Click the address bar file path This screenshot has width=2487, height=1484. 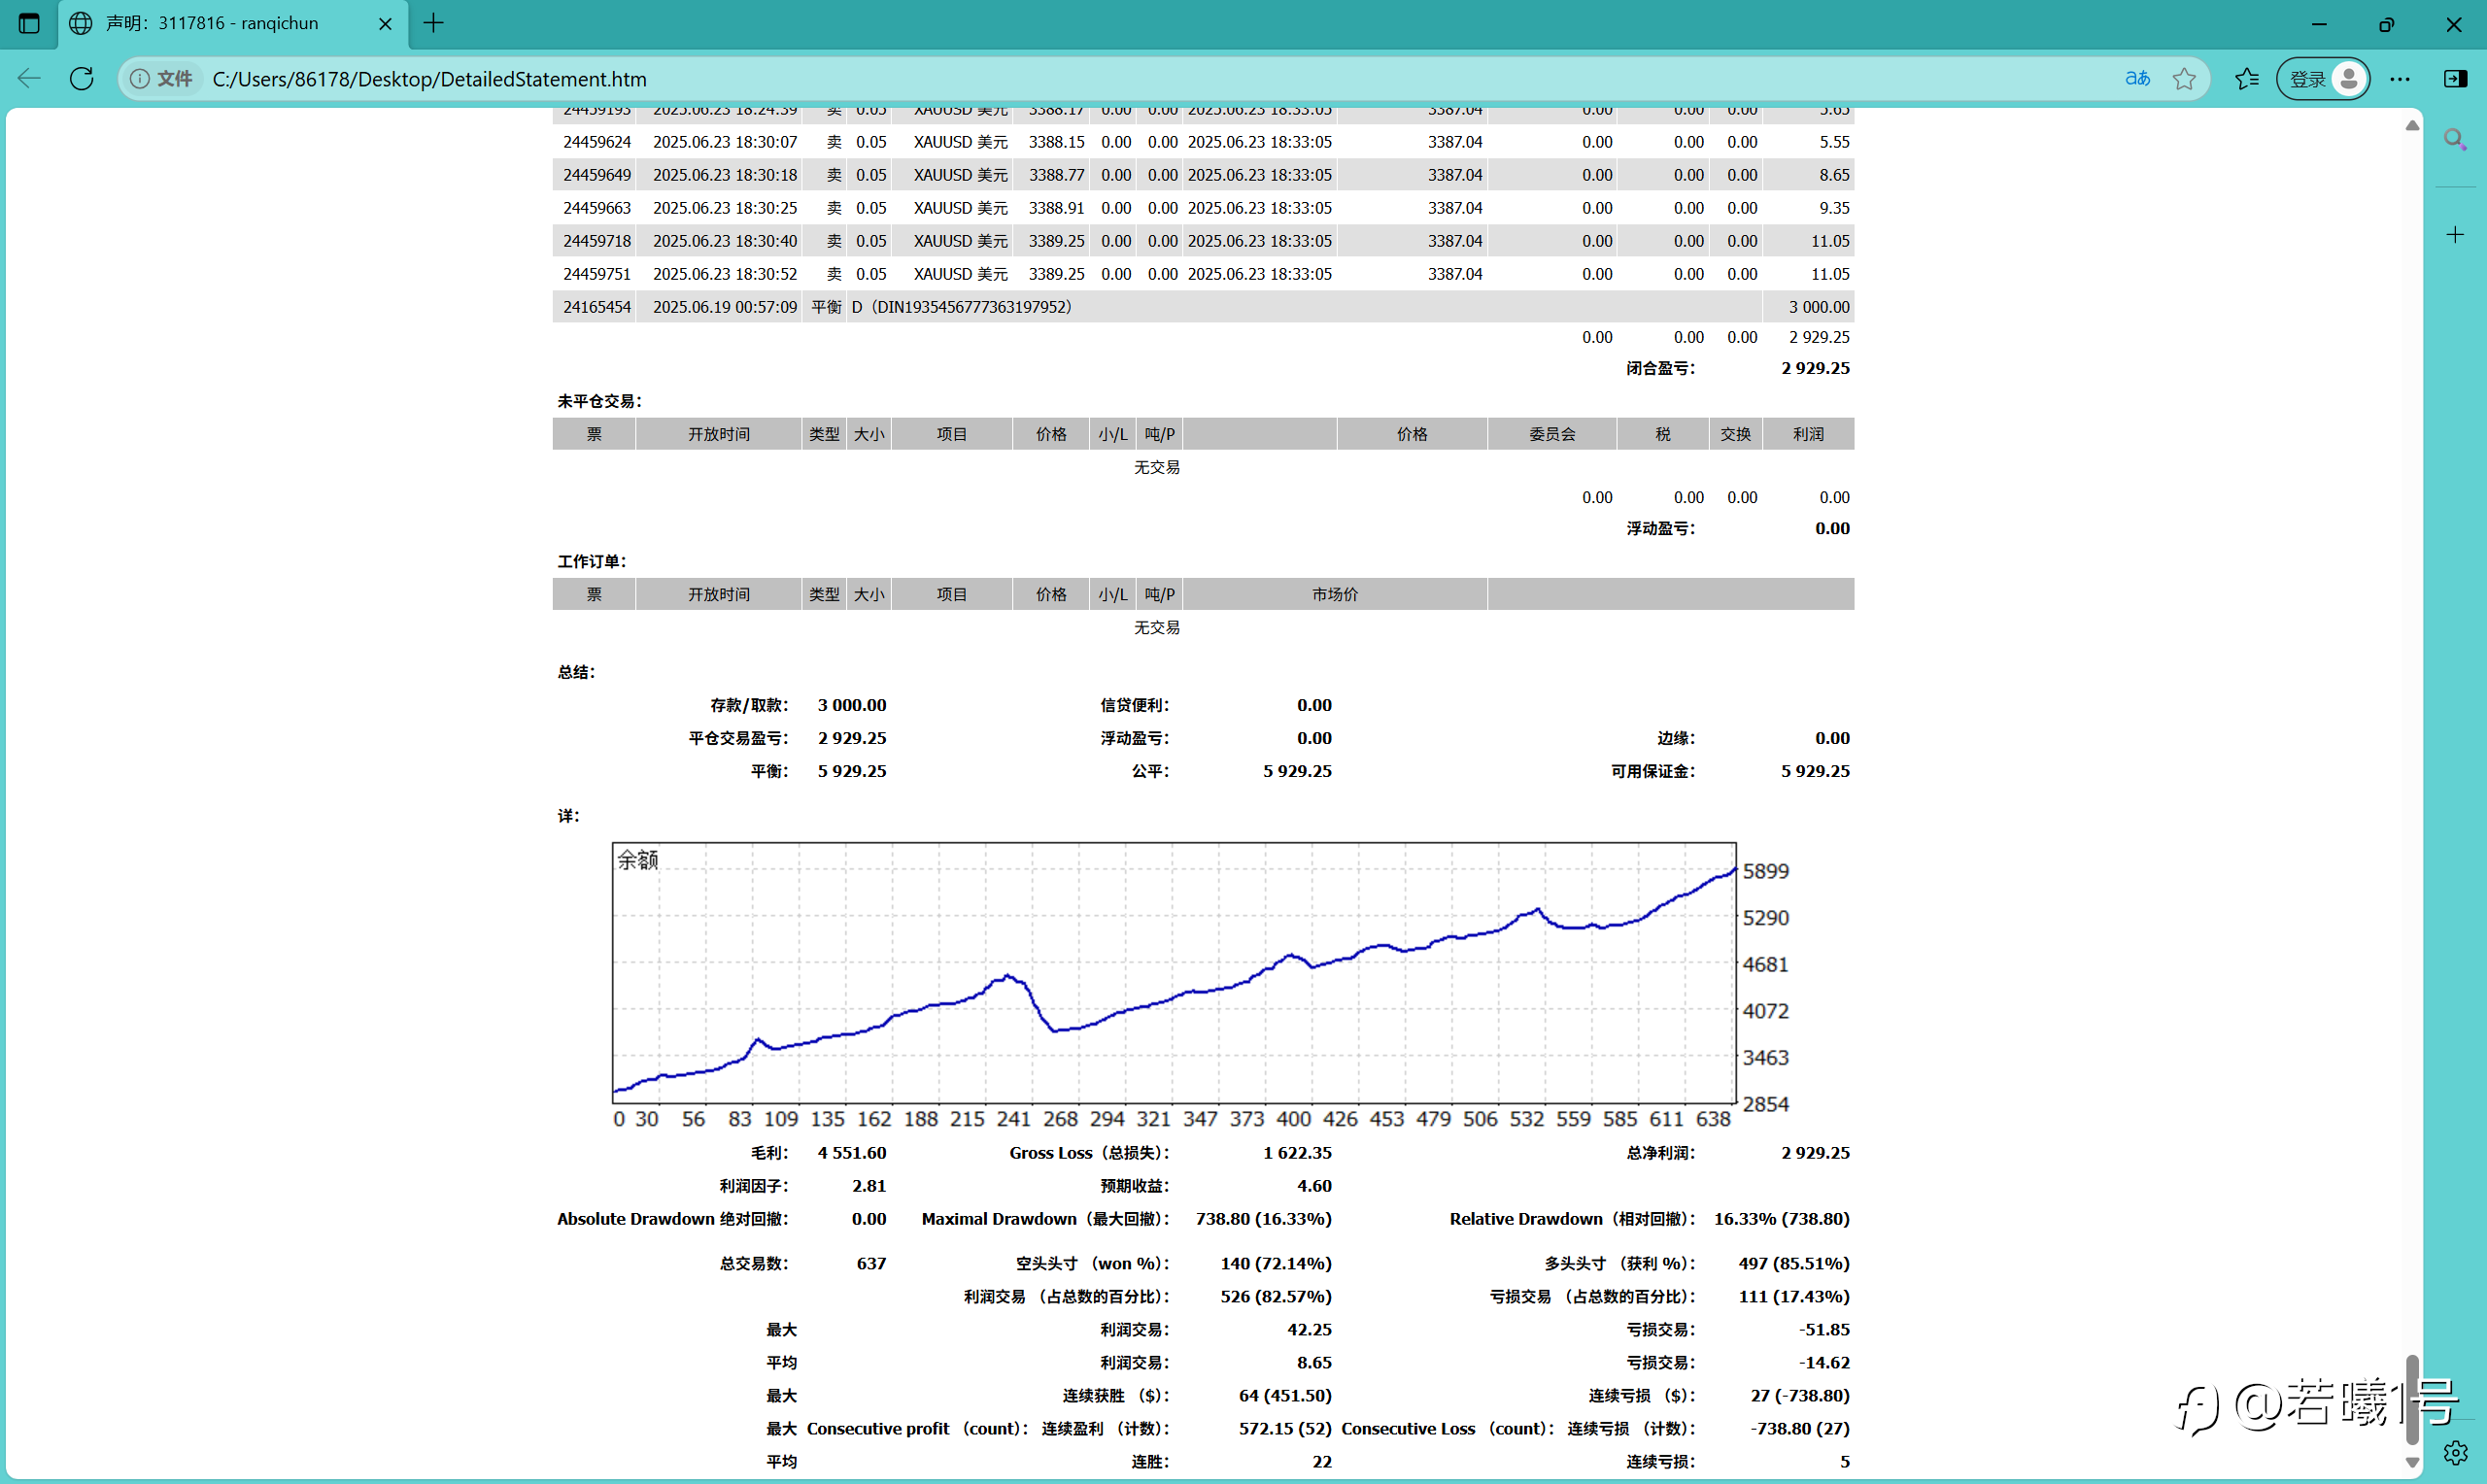click(430, 79)
